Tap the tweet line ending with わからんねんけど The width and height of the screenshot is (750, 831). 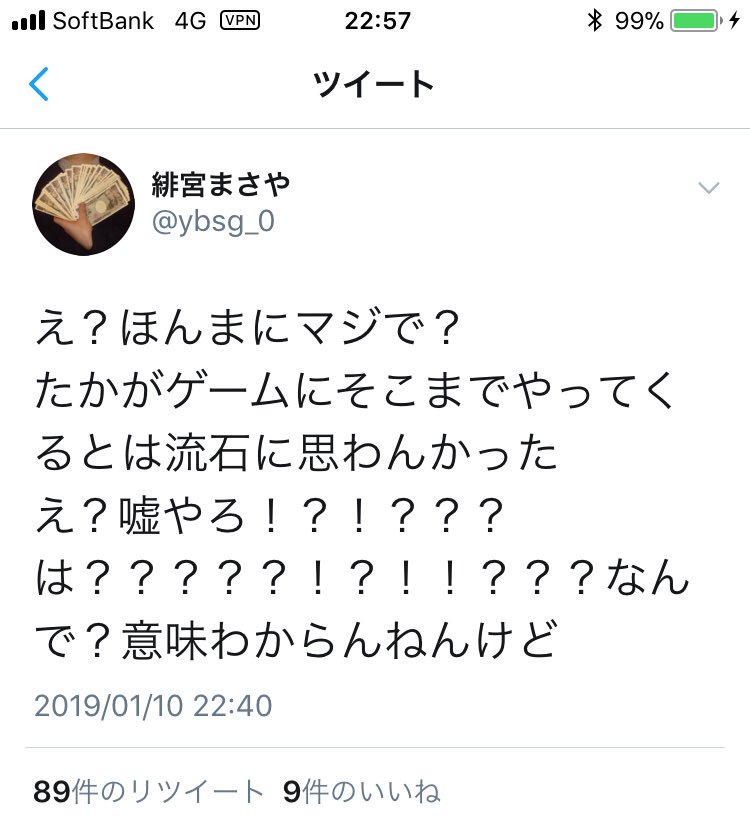(296, 640)
